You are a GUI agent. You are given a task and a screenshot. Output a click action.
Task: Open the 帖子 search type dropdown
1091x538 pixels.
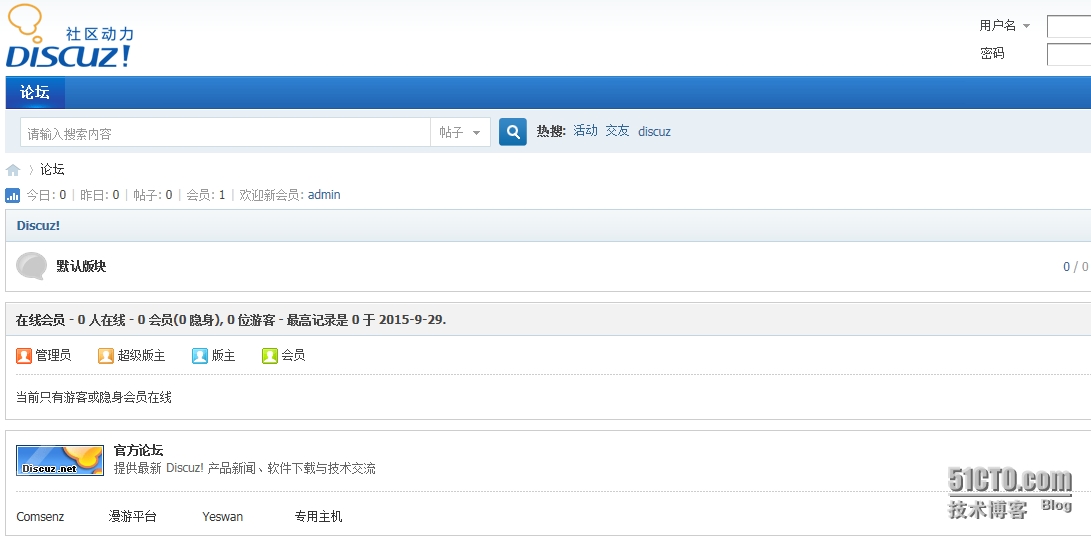pyautogui.click(x=460, y=132)
